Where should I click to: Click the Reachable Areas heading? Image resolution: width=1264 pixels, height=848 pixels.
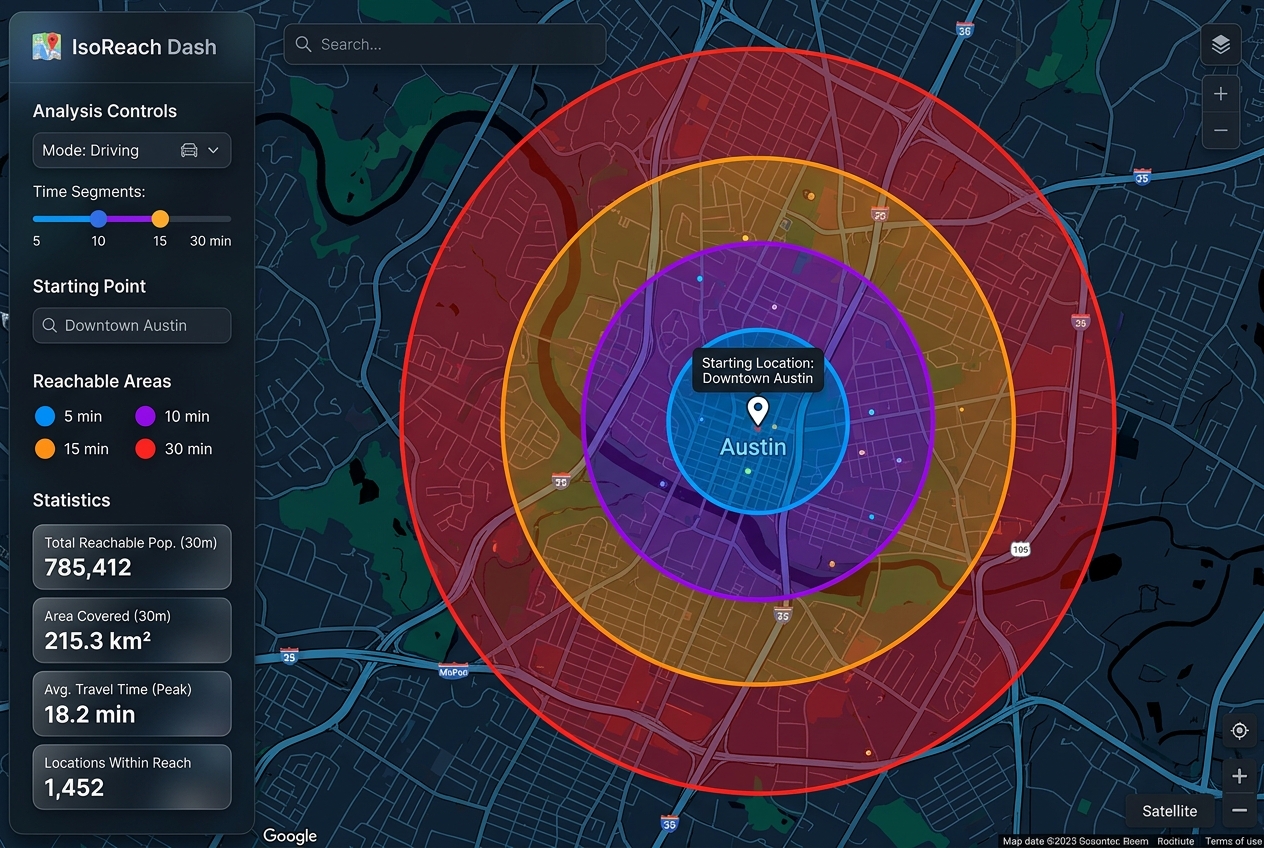102,381
